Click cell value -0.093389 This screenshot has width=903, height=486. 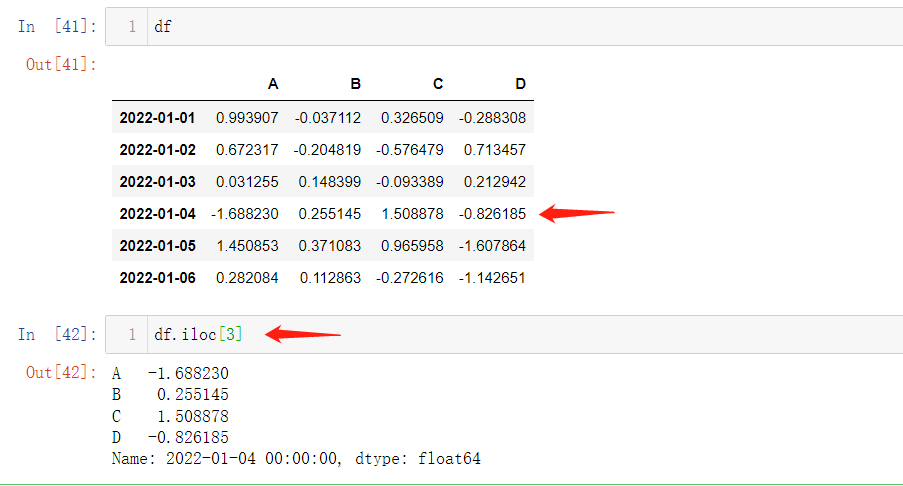click(x=409, y=182)
